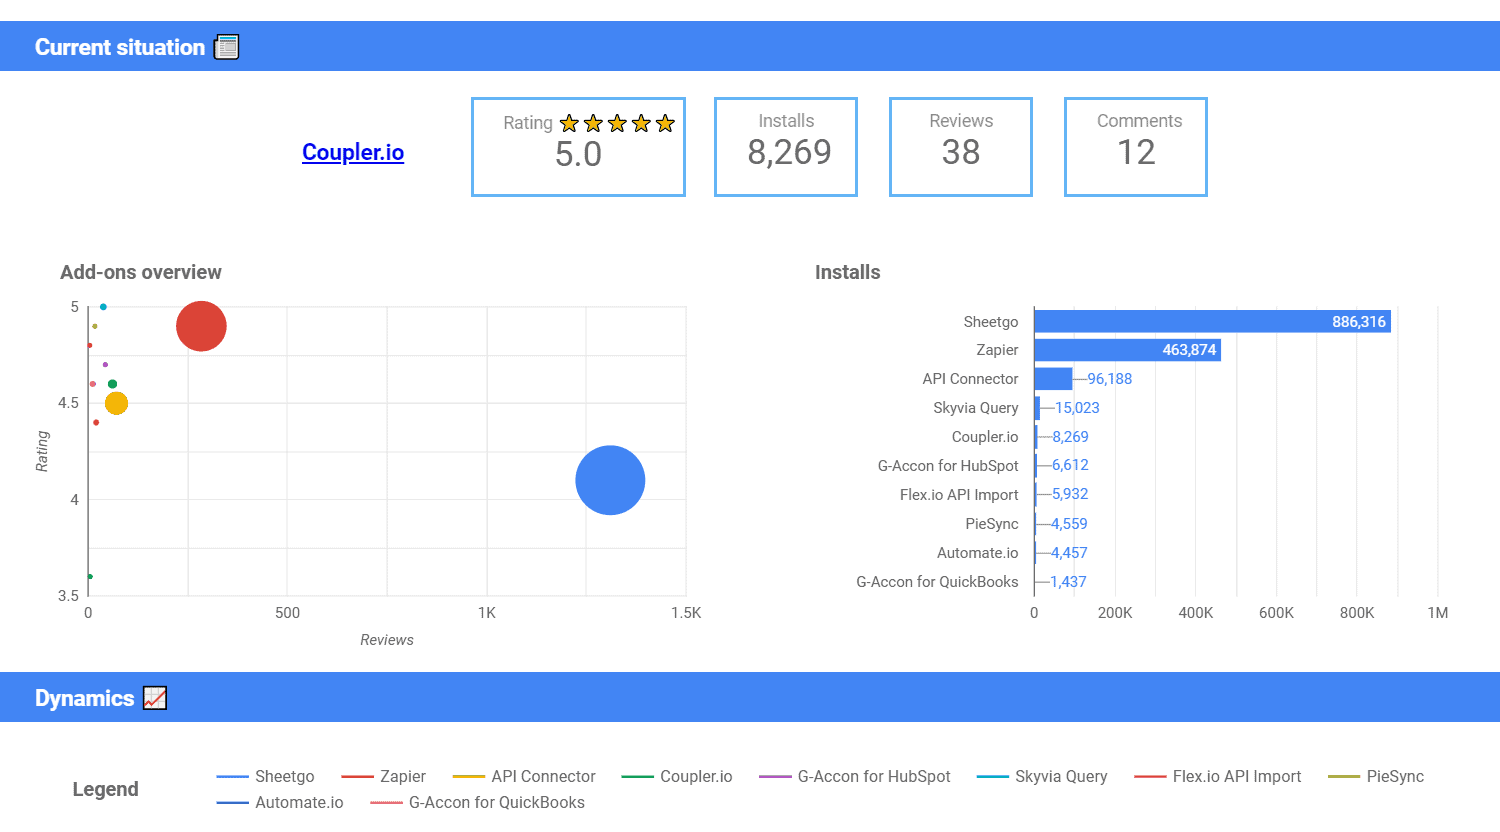Toggle G-Accon for QuickBooks in the legend
Screen dimensions: 1500x832
478,802
